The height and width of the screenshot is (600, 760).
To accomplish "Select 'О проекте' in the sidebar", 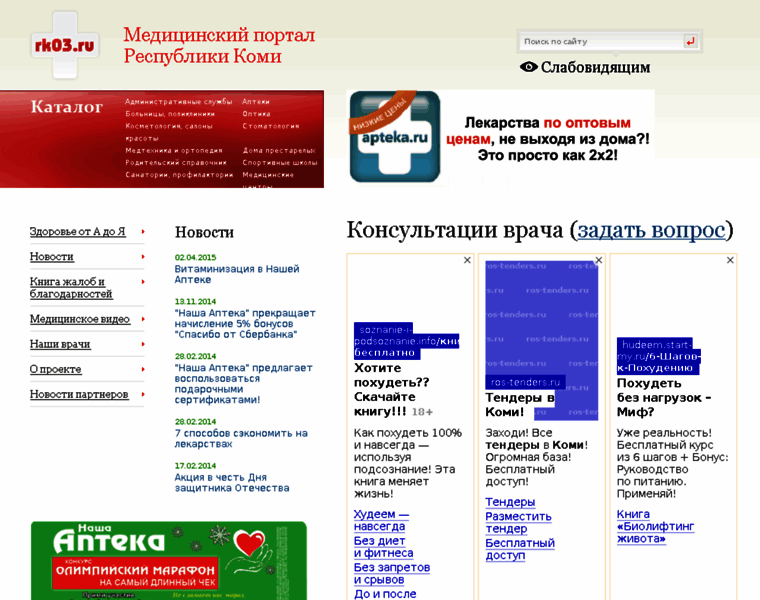I will tap(56, 369).
